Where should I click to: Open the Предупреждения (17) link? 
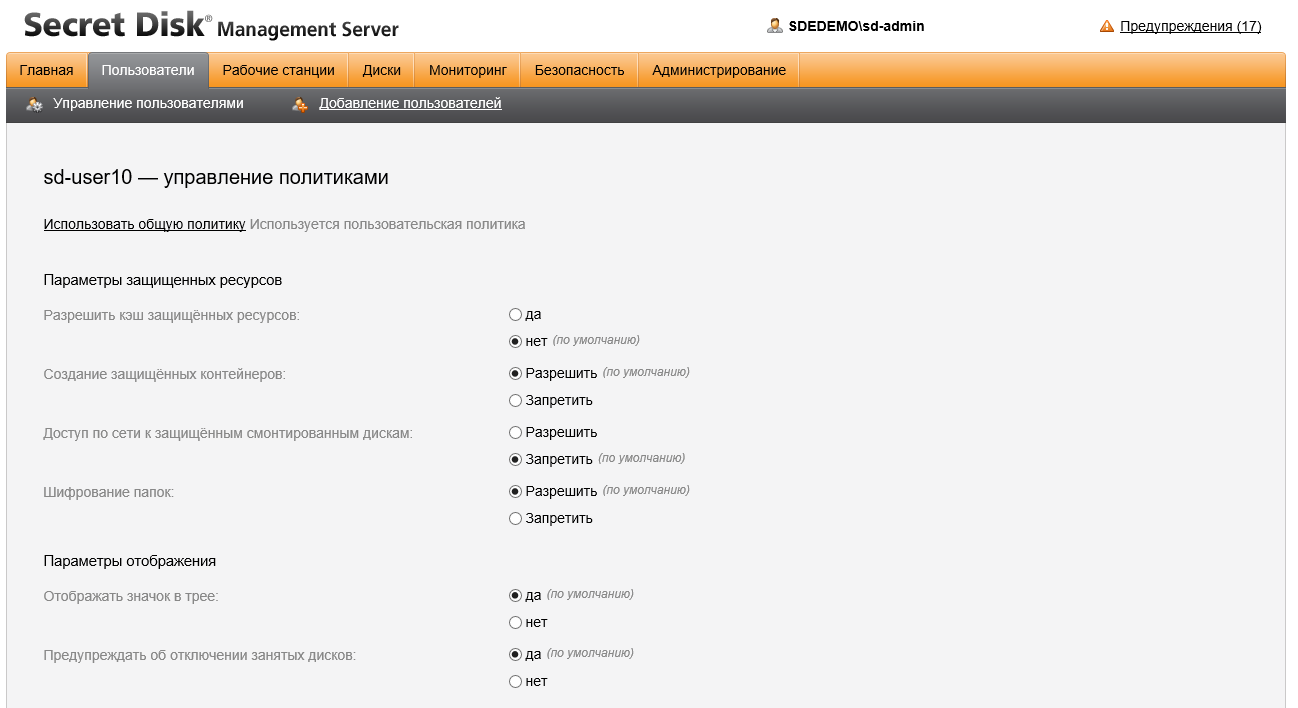[x=1190, y=27]
